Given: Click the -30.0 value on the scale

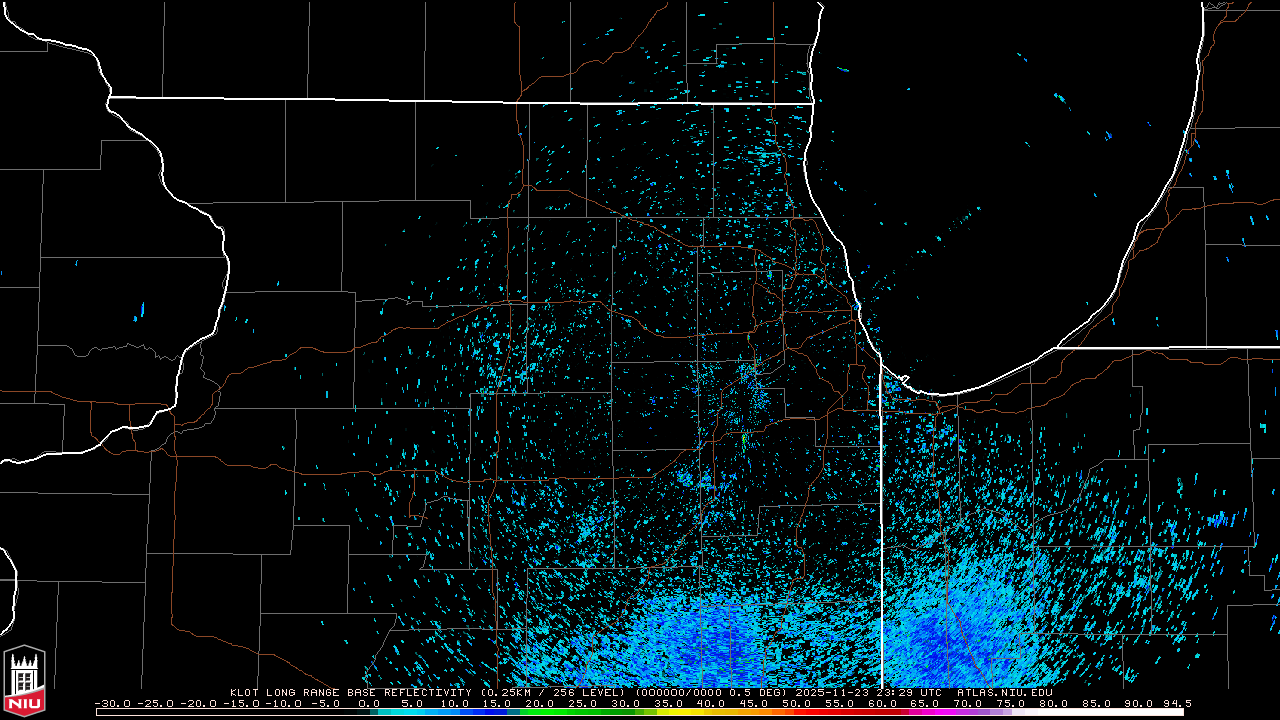Looking at the screenshot, I should 111,703.
